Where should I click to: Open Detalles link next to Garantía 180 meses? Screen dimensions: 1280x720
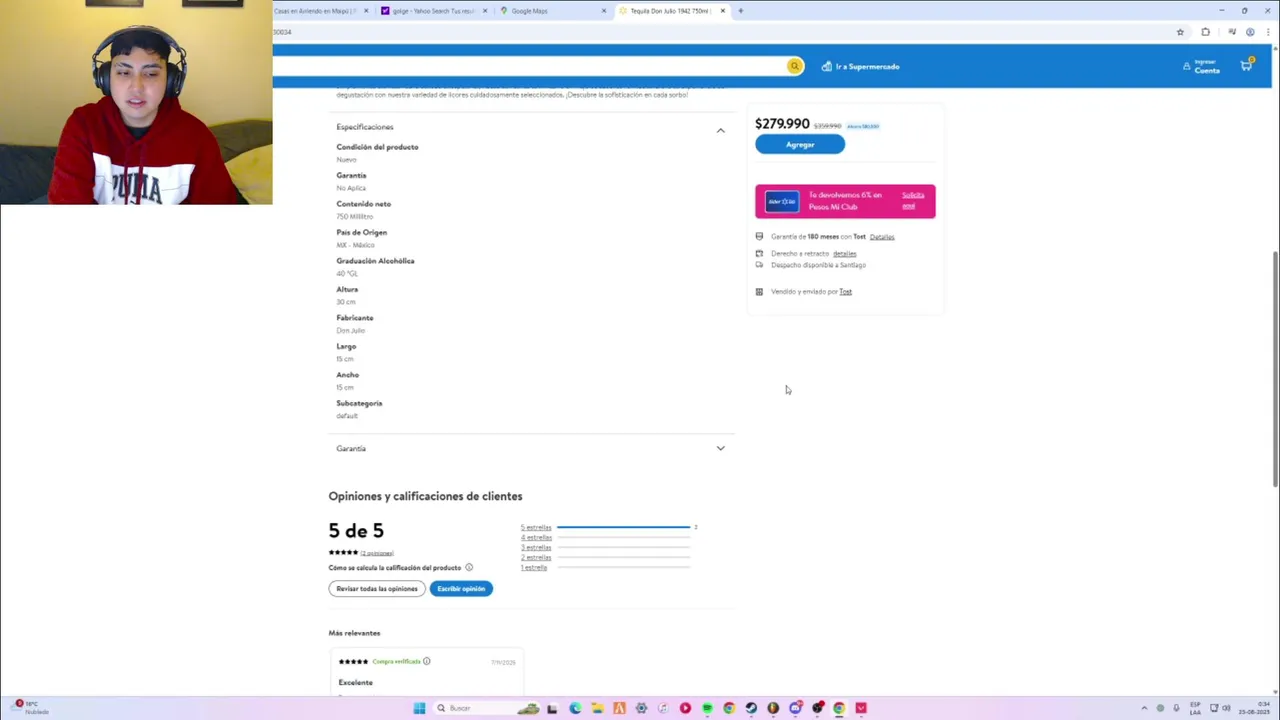pos(882,237)
